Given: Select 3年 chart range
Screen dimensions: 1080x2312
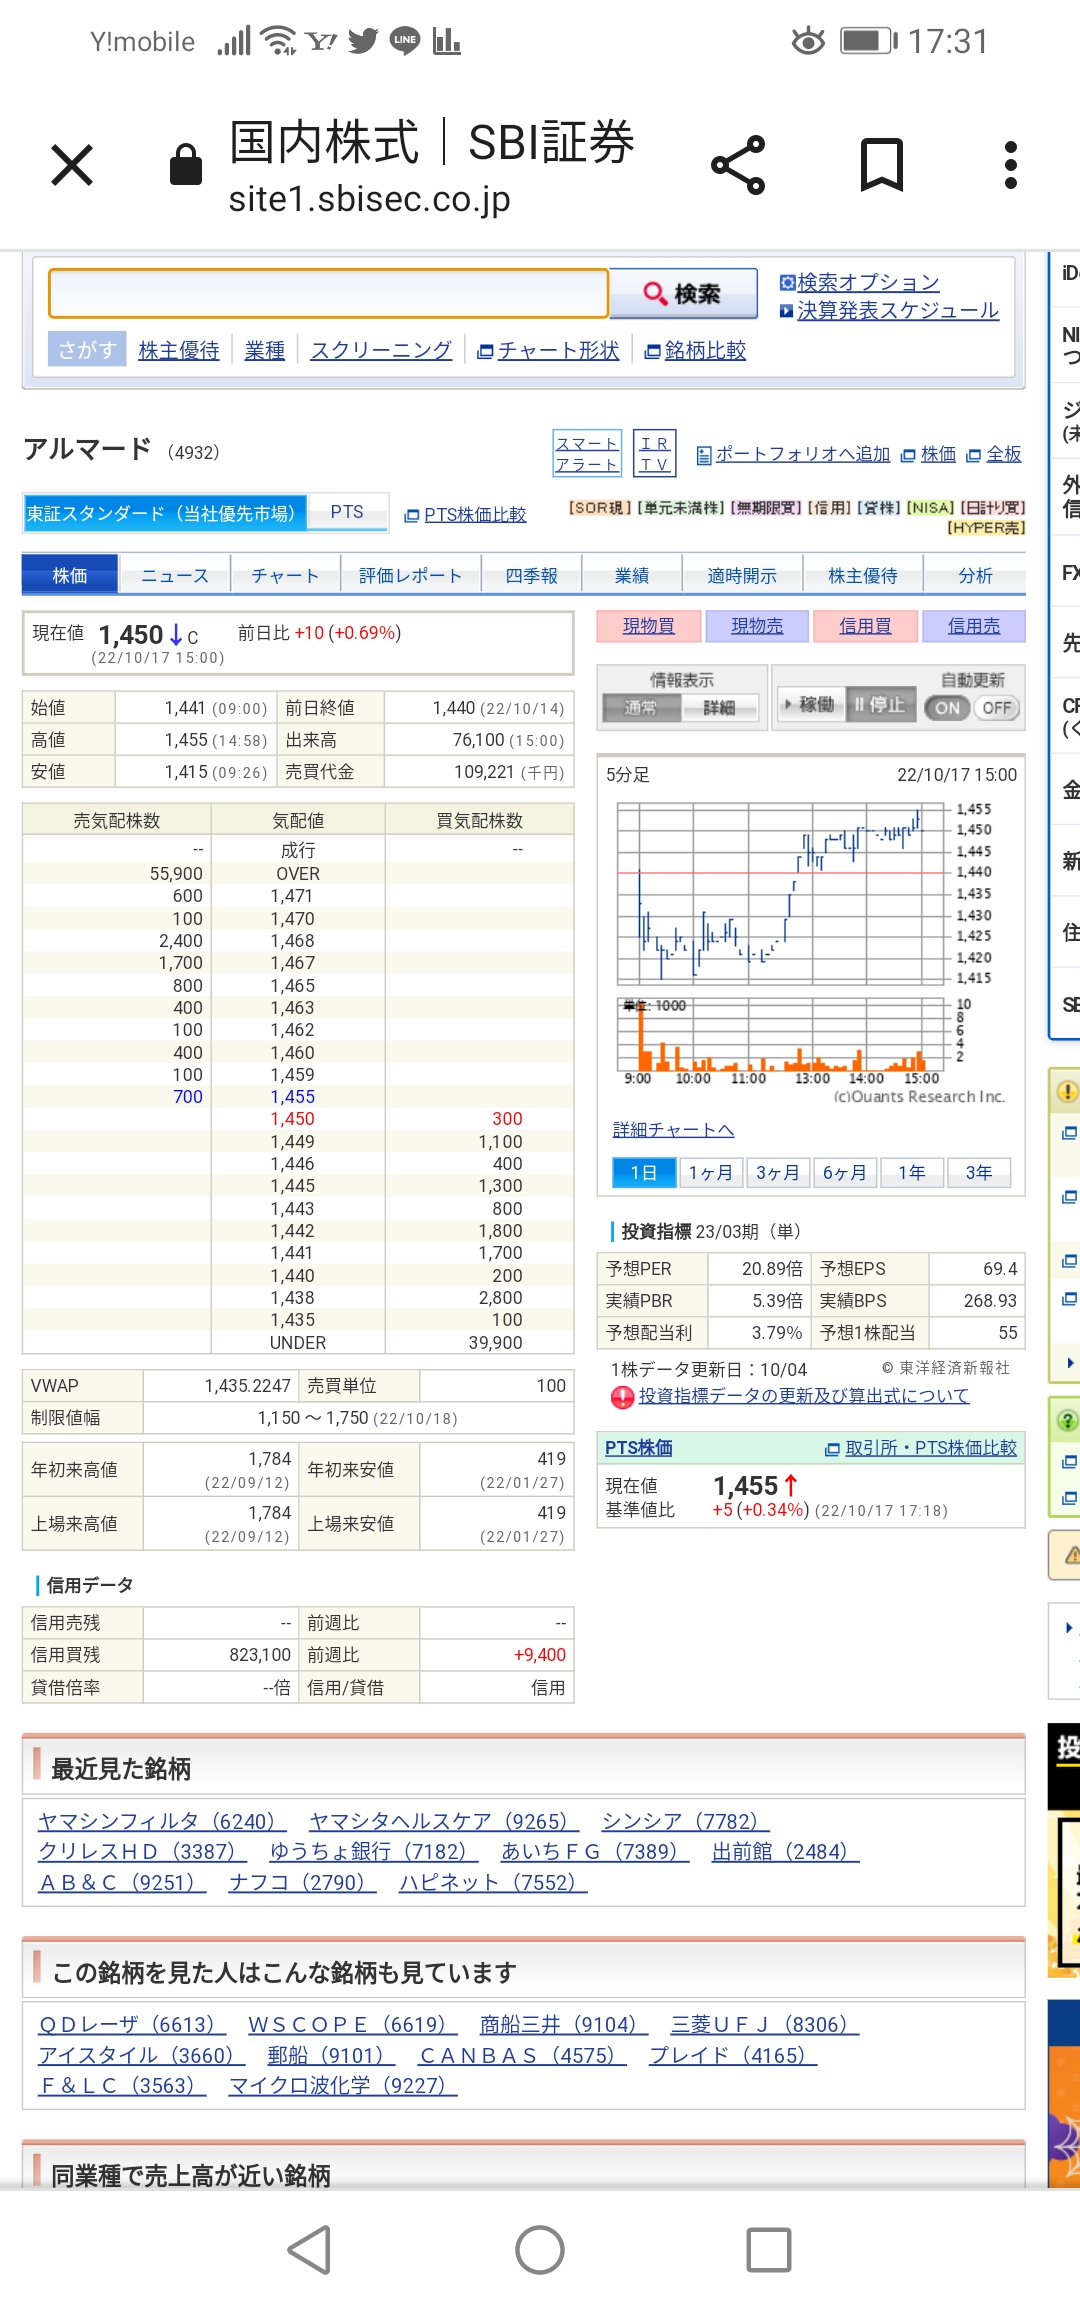Looking at the screenshot, I should [x=979, y=1173].
